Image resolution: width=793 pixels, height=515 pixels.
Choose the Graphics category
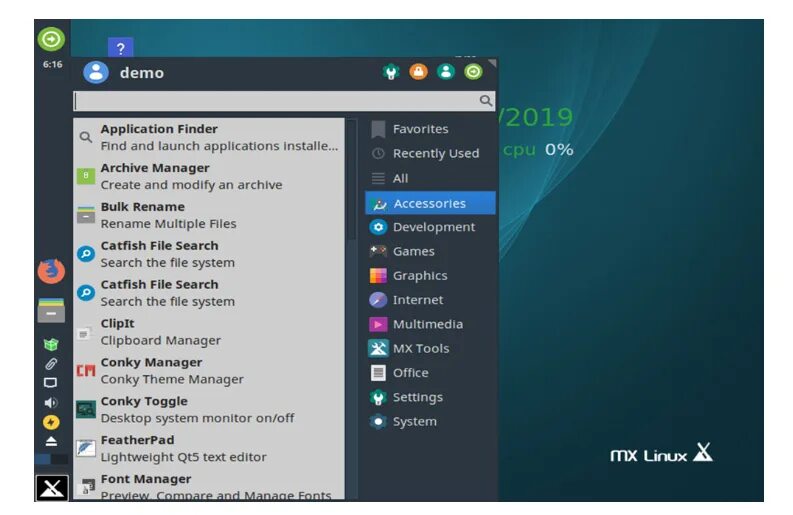430,276
